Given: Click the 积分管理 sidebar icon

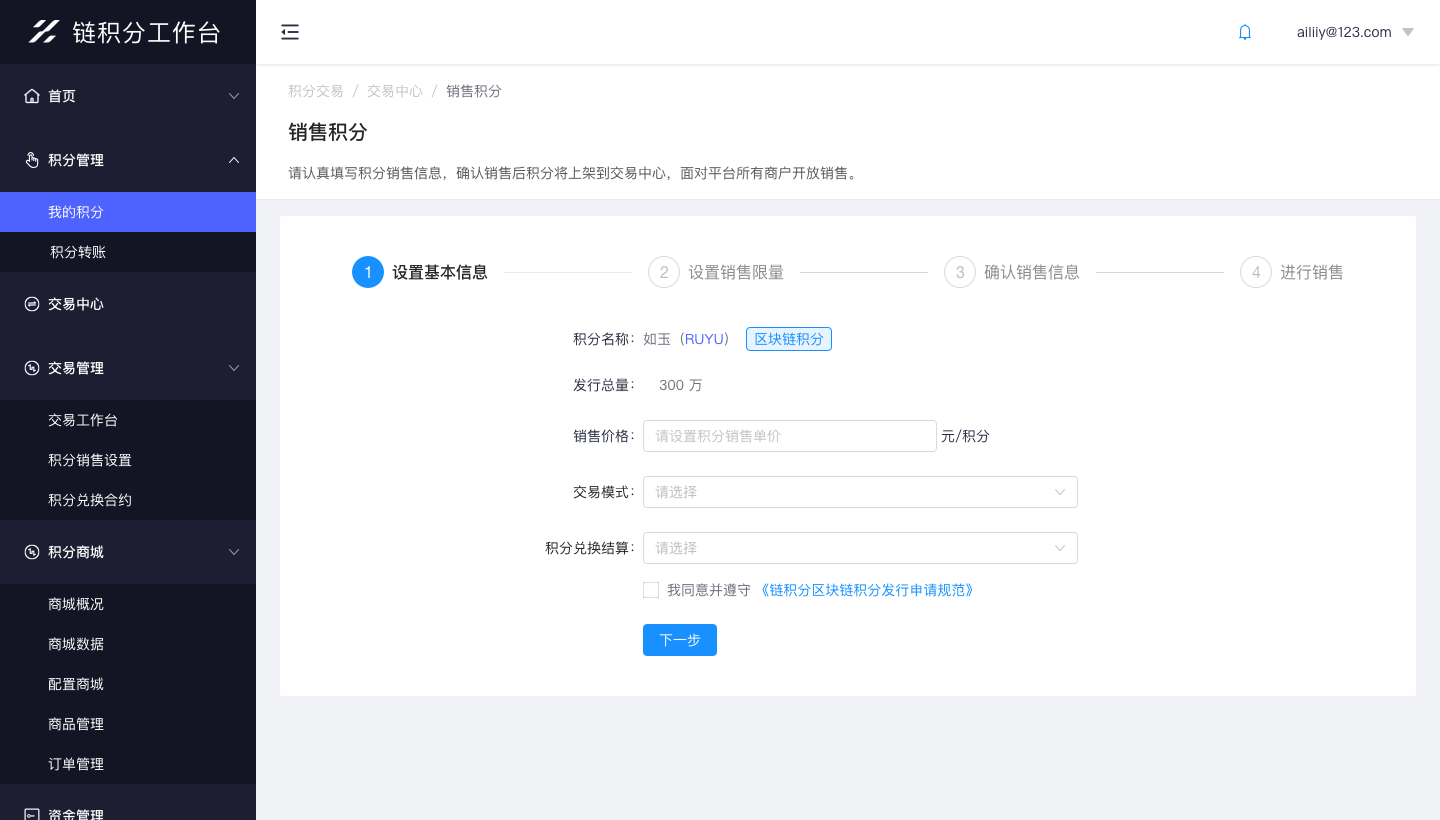Looking at the screenshot, I should pyautogui.click(x=33, y=159).
